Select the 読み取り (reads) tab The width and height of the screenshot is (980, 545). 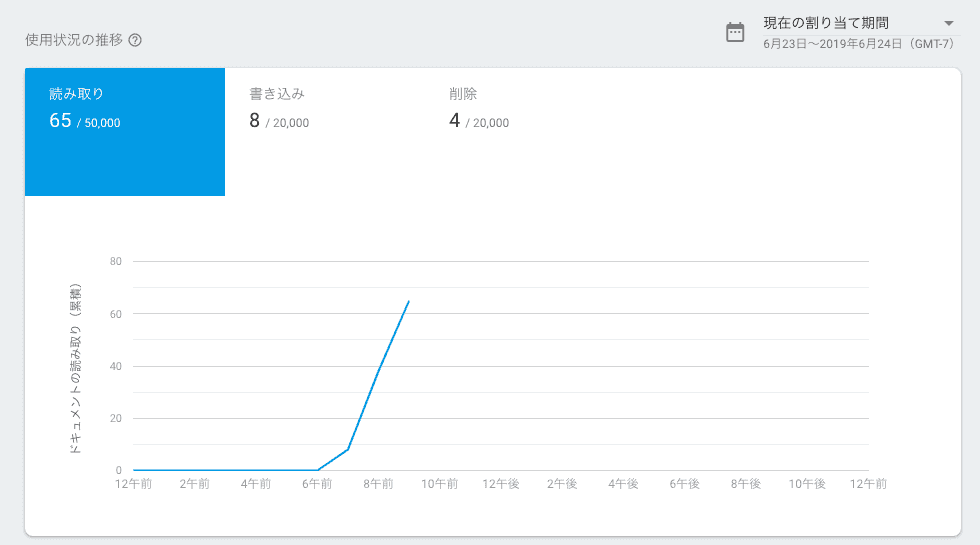(124, 131)
